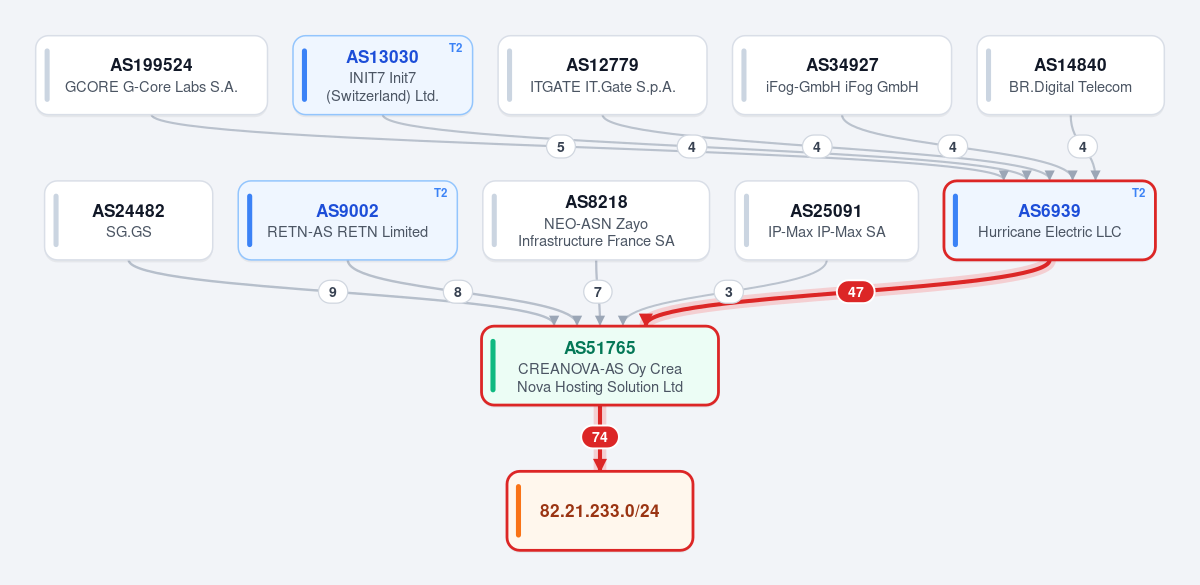Select the AS51765 CREANOVA node
Viewport: 1200px width, 585px height.
tap(600, 366)
